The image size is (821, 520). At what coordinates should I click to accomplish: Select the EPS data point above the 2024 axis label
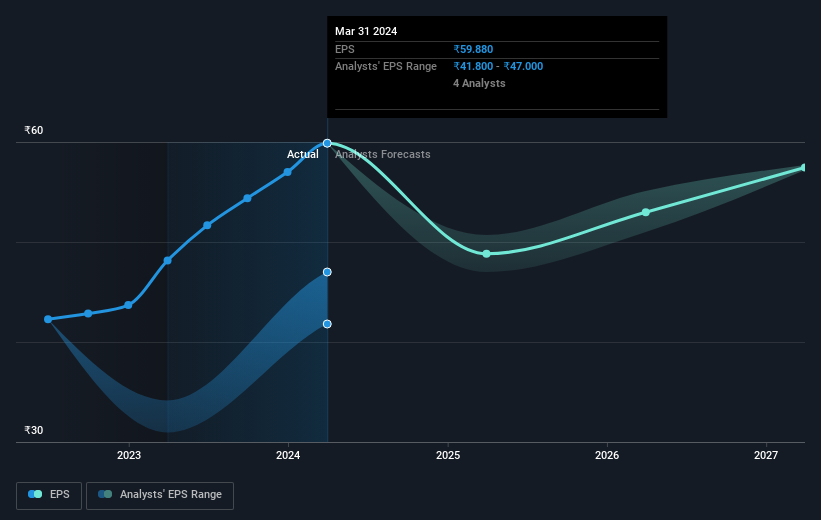click(x=287, y=172)
